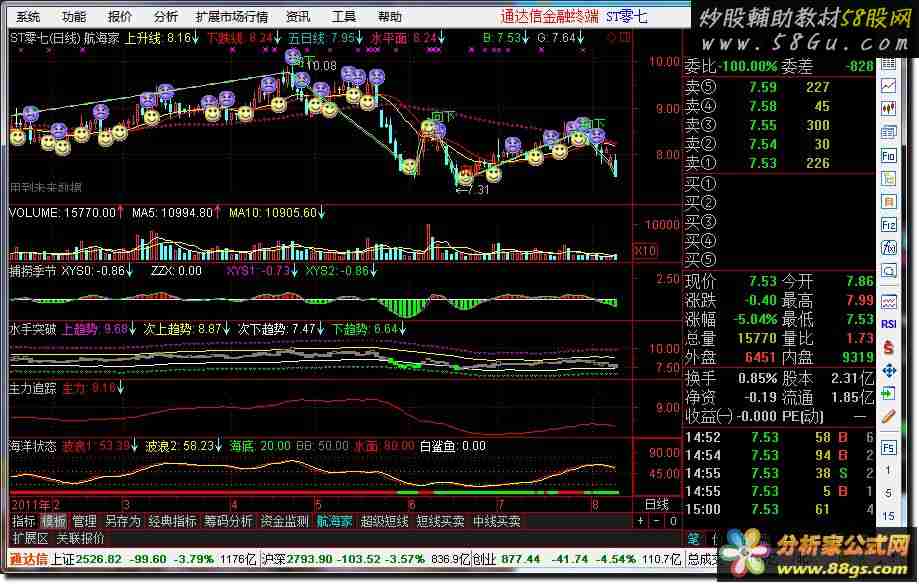
Task: Click the 通达信 logo in status bar
Action: 29,559
